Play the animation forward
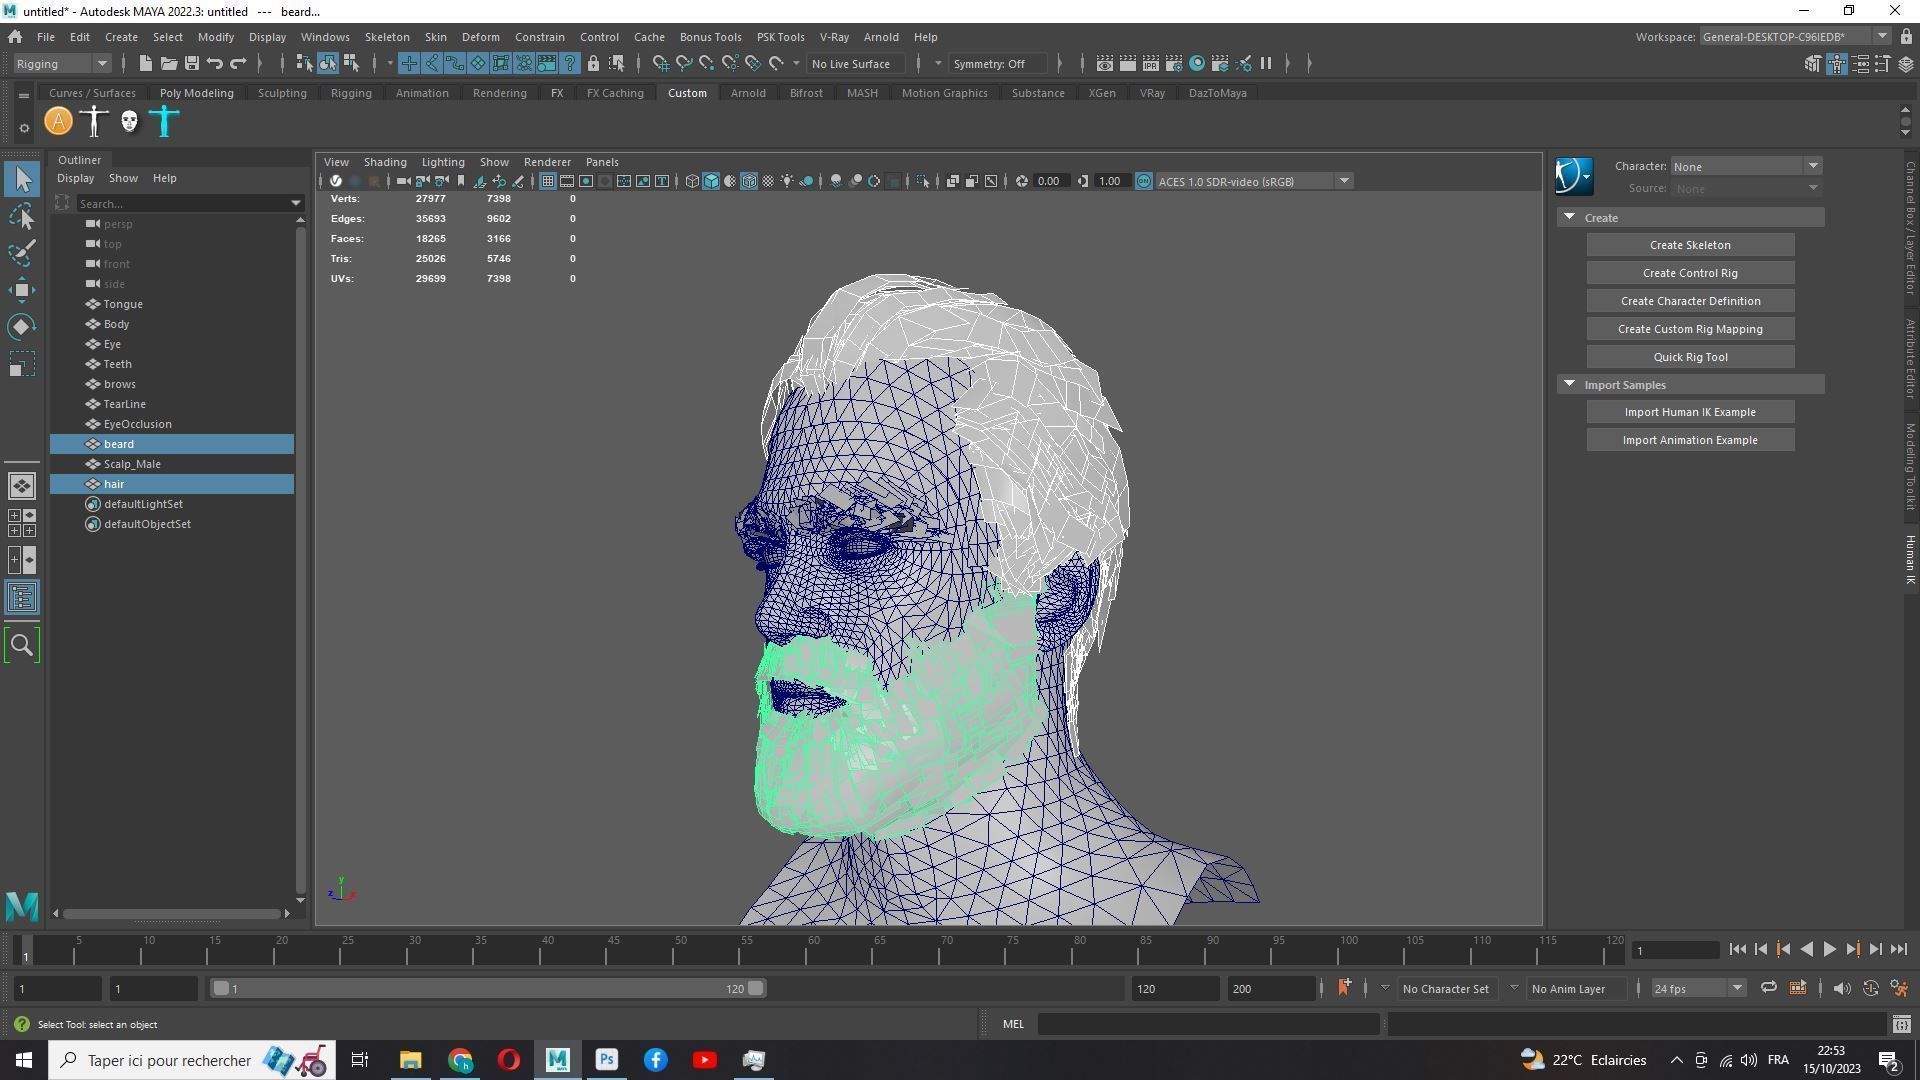The image size is (1920, 1080). tap(1829, 950)
